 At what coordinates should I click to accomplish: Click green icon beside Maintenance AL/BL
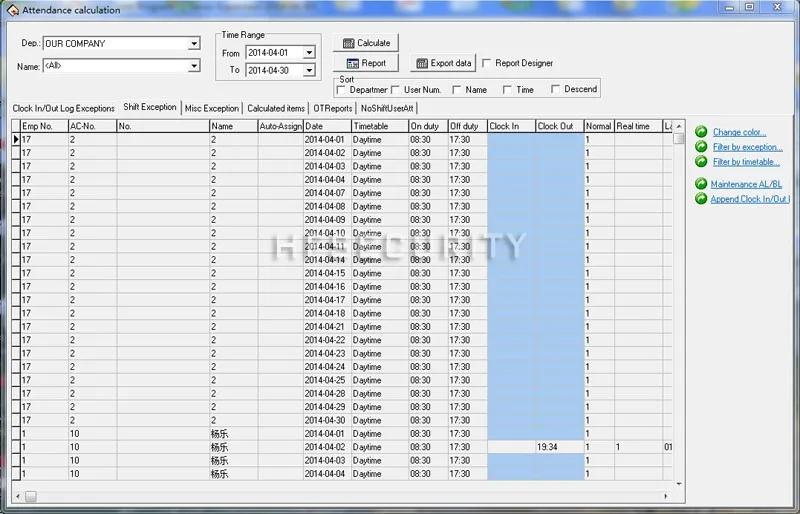702,184
